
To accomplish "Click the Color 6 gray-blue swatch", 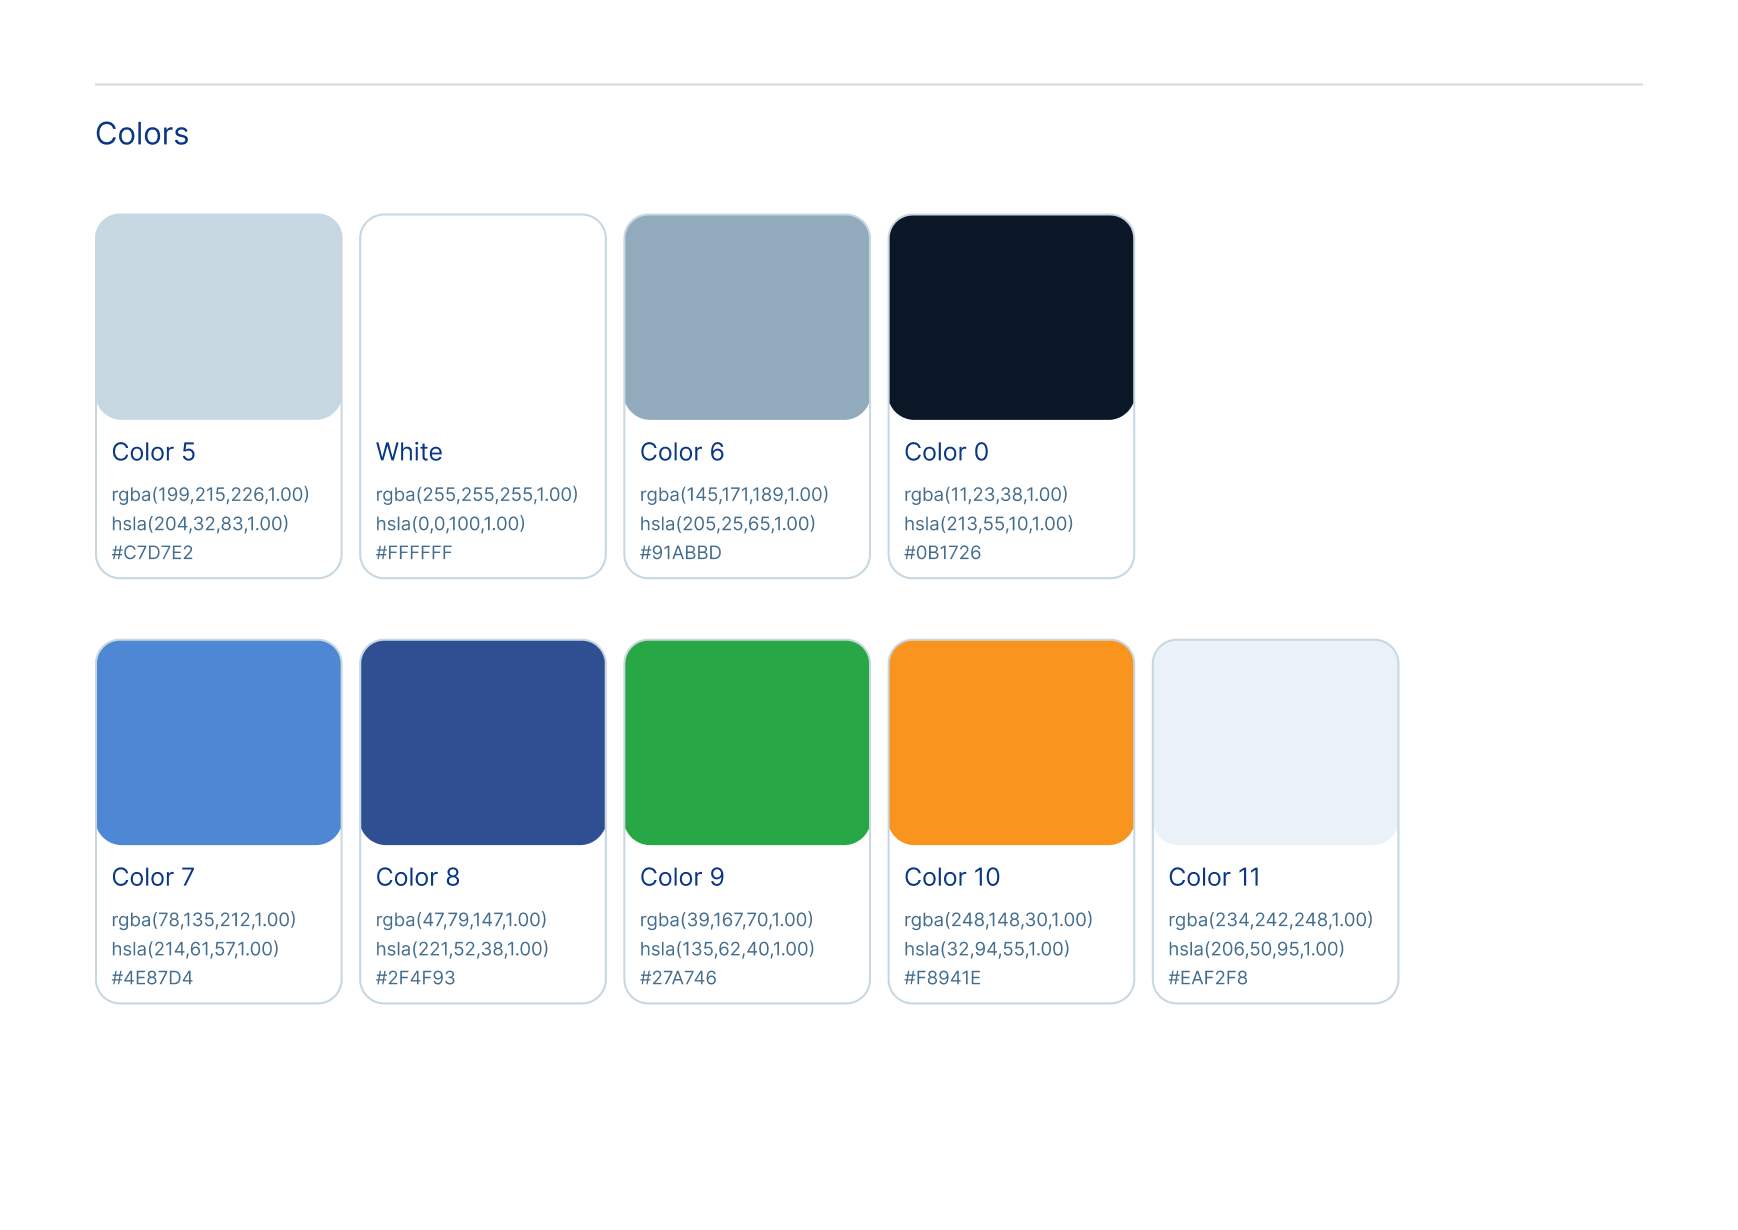I will 746,317.
